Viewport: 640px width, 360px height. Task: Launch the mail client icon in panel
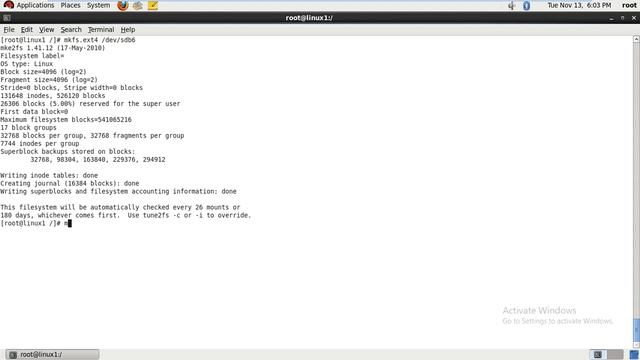coord(138,6)
